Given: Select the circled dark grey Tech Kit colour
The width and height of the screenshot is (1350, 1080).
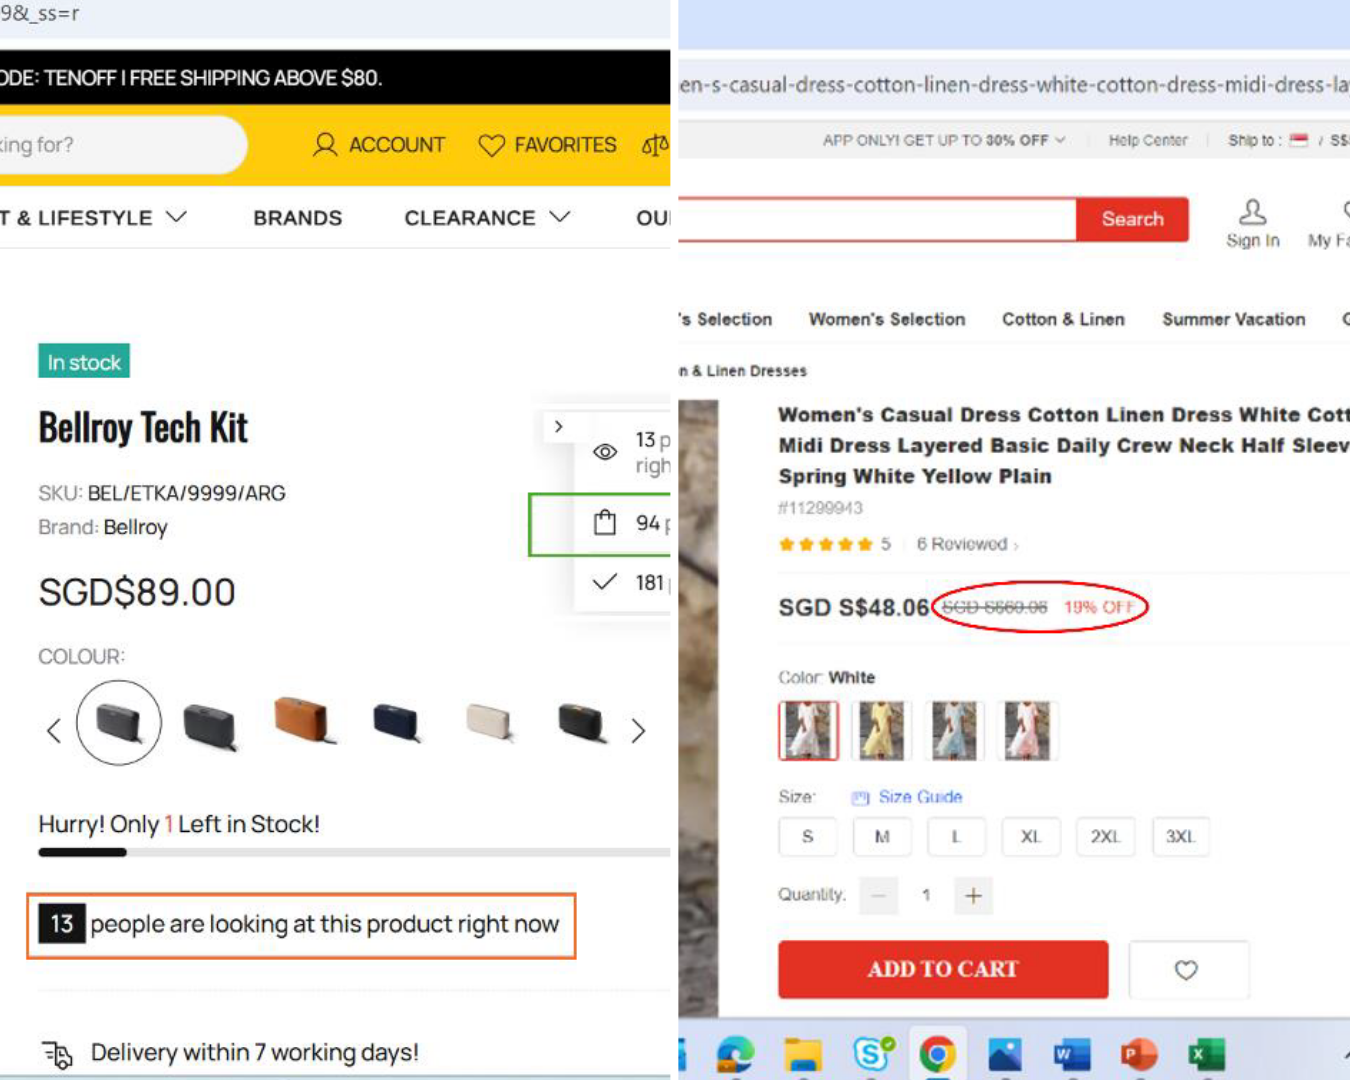Looking at the screenshot, I should tap(119, 722).
